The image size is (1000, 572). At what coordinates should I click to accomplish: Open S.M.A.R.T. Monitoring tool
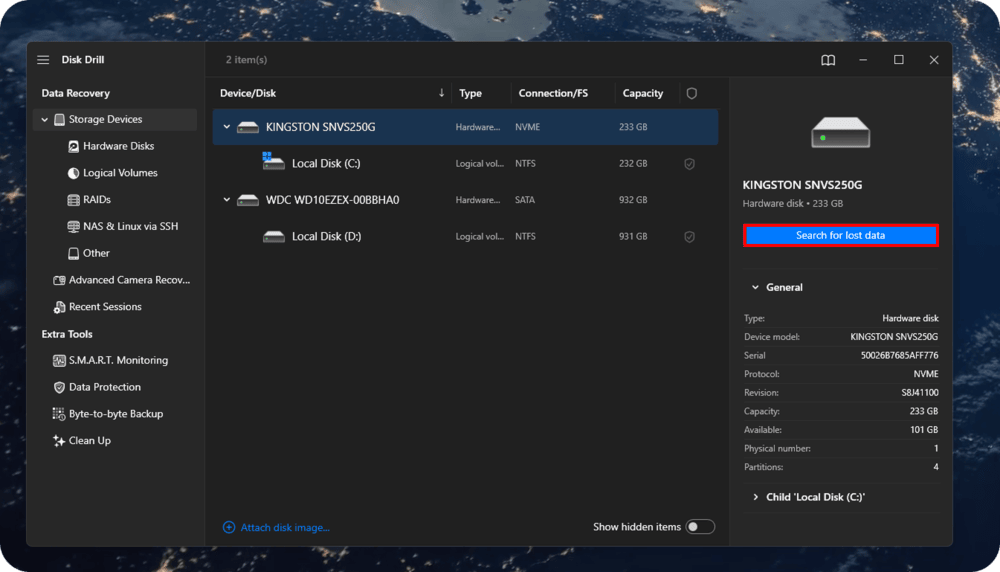[x=117, y=360]
